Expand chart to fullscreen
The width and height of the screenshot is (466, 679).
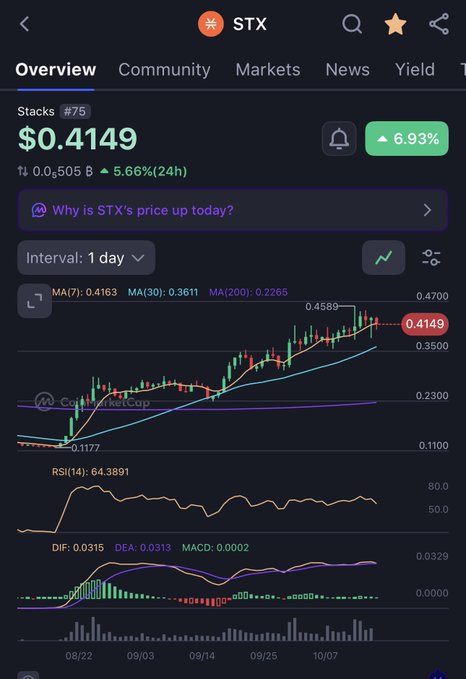tap(35, 301)
